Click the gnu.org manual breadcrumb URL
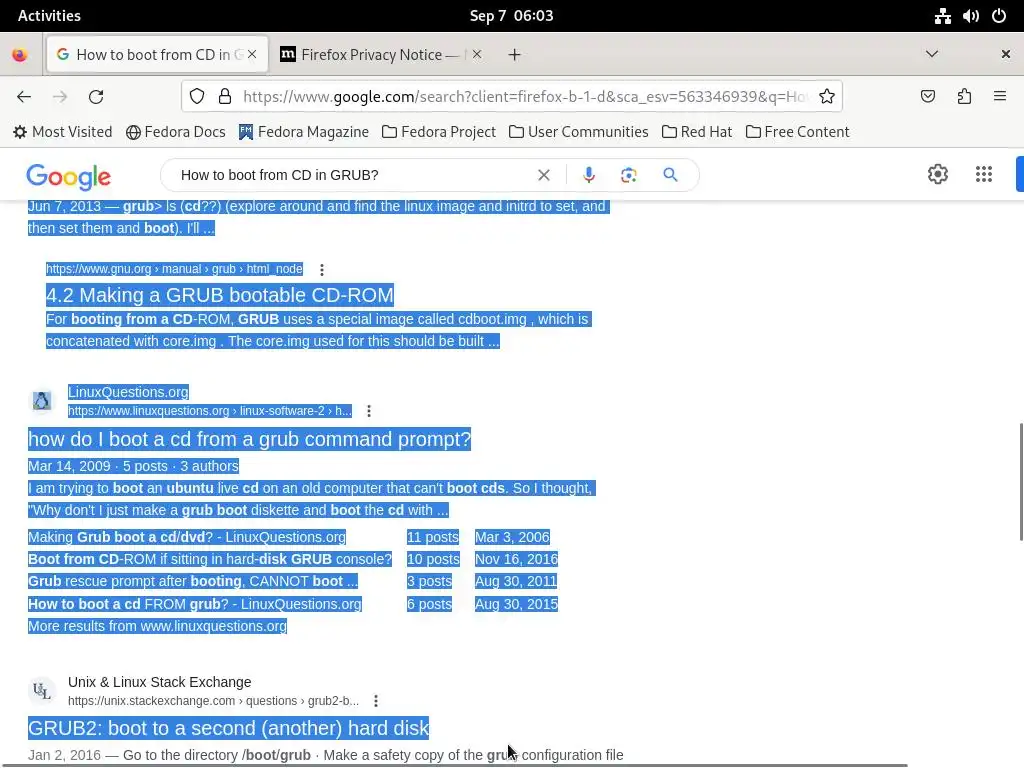The width and height of the screenshot is (1024, 768). pos(174,269)
